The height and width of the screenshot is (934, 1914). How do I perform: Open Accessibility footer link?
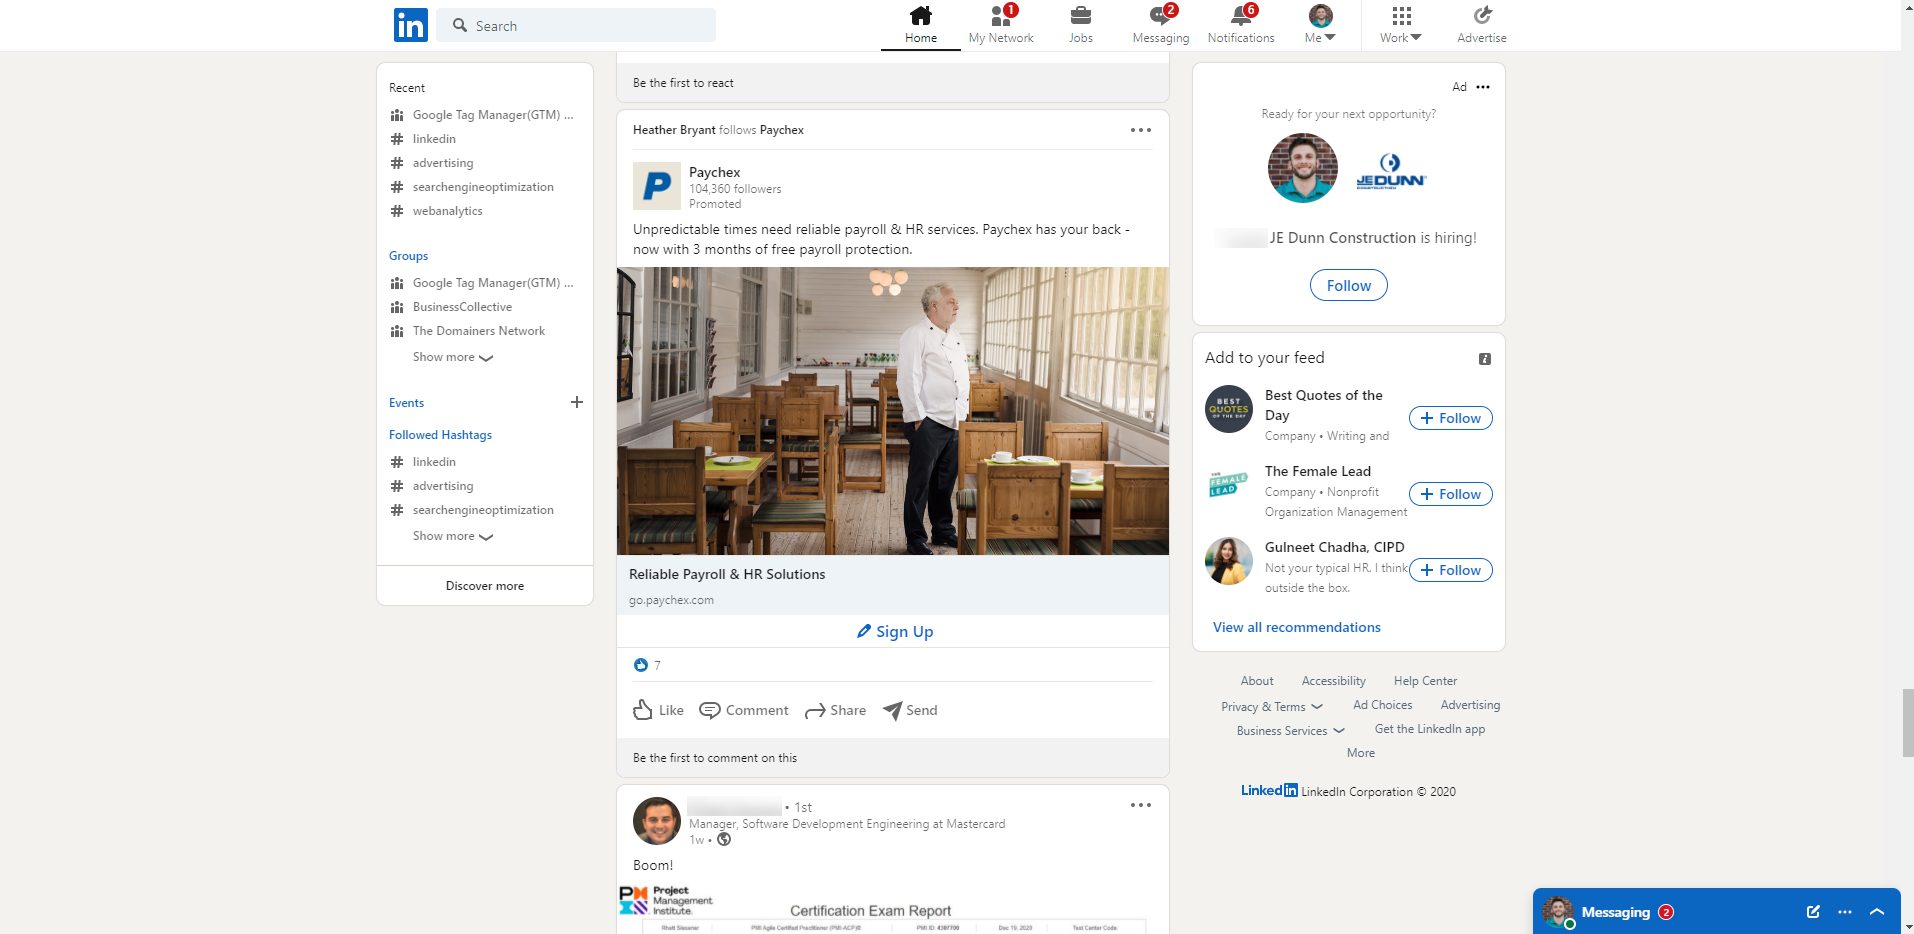coord(1333,681)
